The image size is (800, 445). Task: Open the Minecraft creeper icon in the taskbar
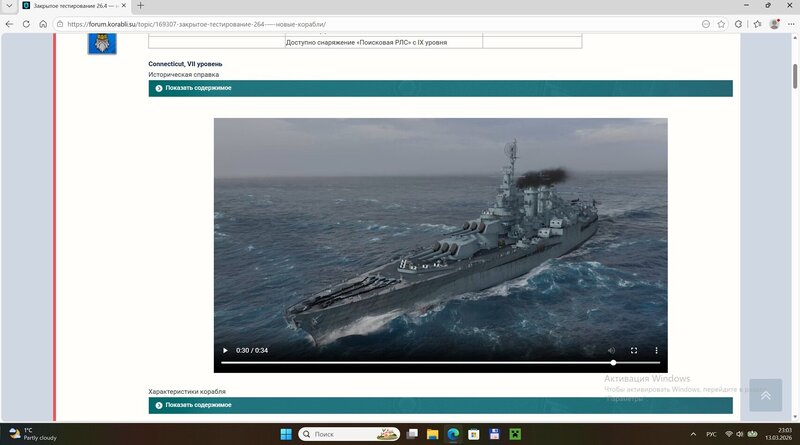(515, 434)
